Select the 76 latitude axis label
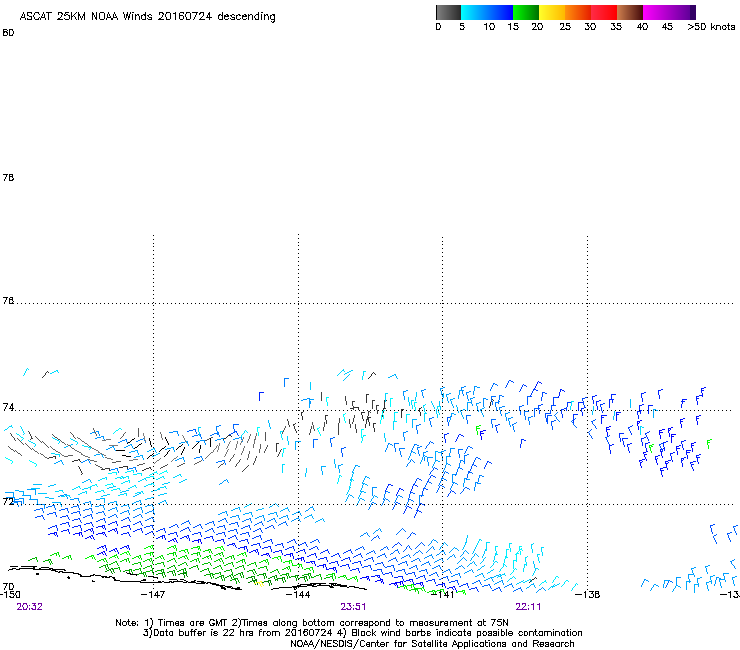Screen dimensions: 740x650 [x=8, y=301]
